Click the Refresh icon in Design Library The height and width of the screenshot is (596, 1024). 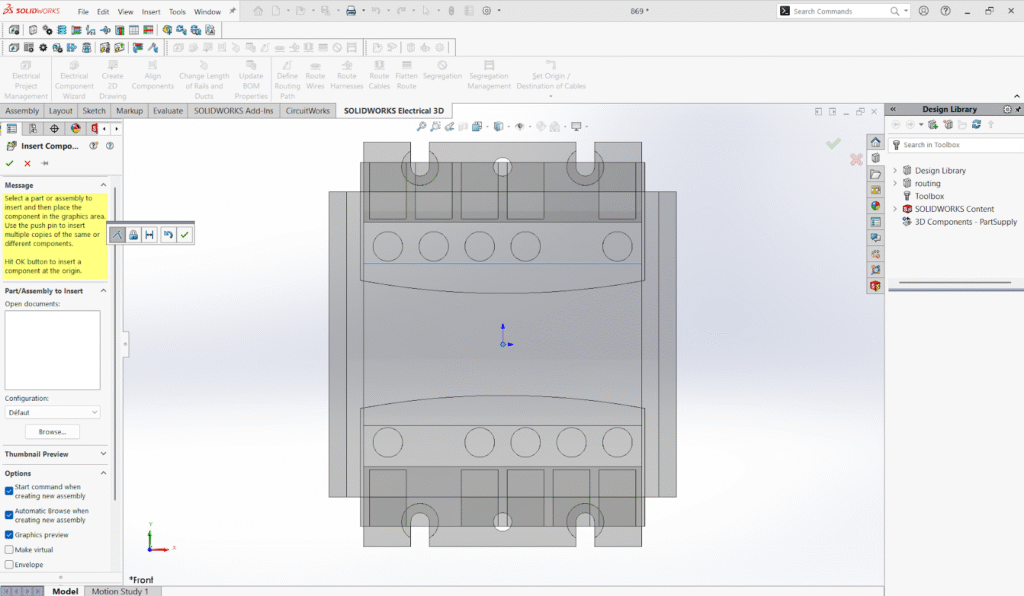(x=976, y=125)
